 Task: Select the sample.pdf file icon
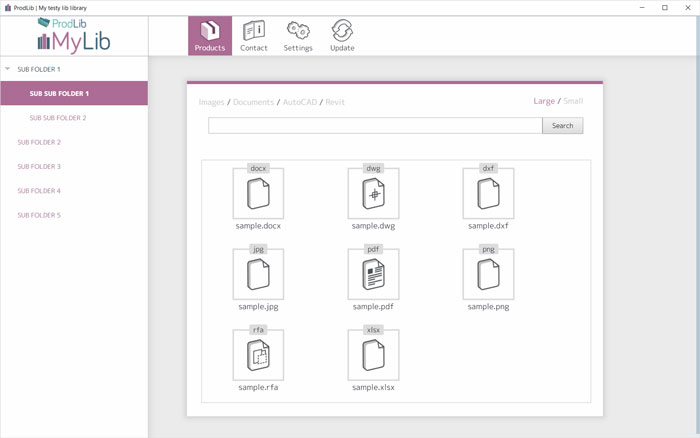pyautogui.click(x=373, y=274)
